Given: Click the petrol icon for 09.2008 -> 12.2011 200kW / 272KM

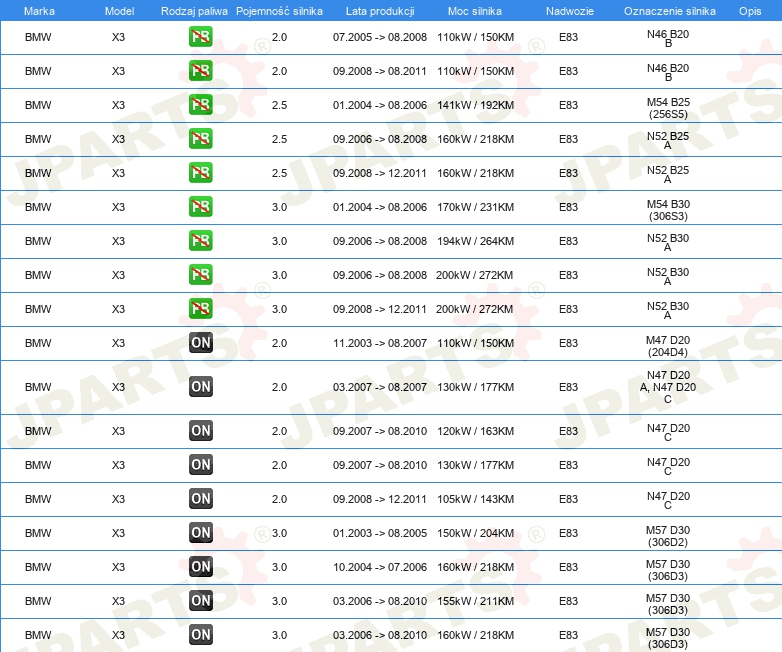Looking at the screenshot, I should (x=200, y=308).
